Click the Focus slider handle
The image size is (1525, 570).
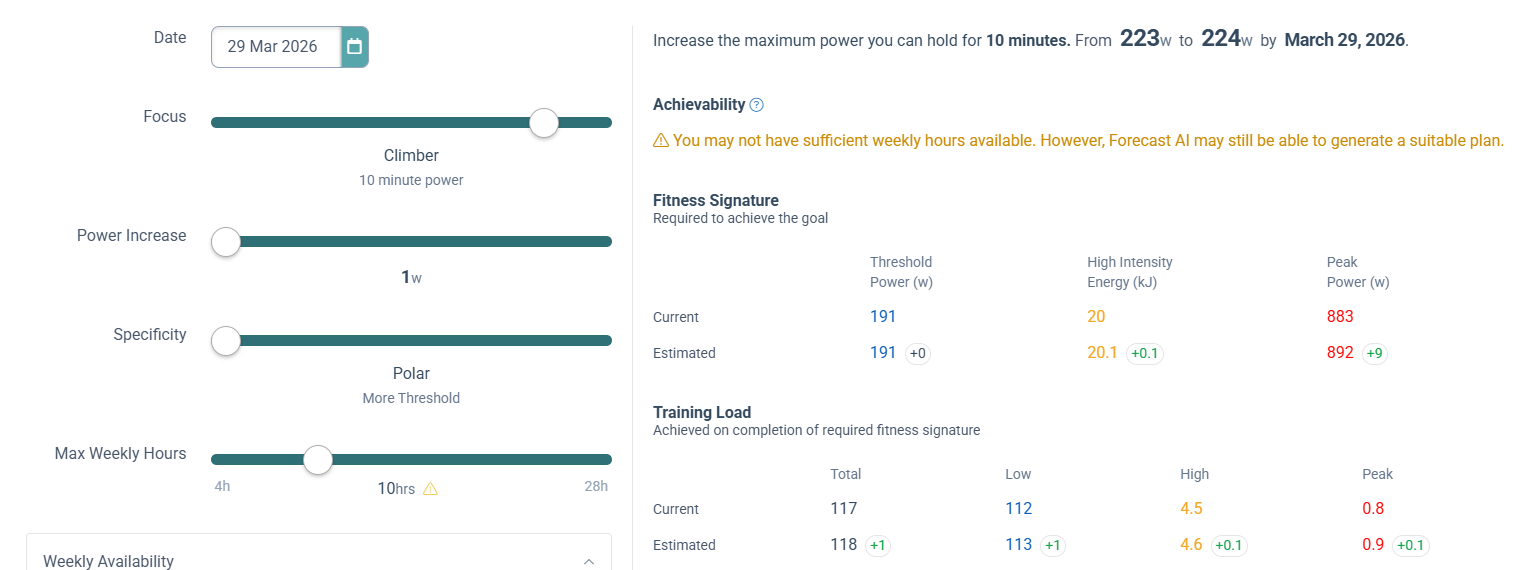544,123
